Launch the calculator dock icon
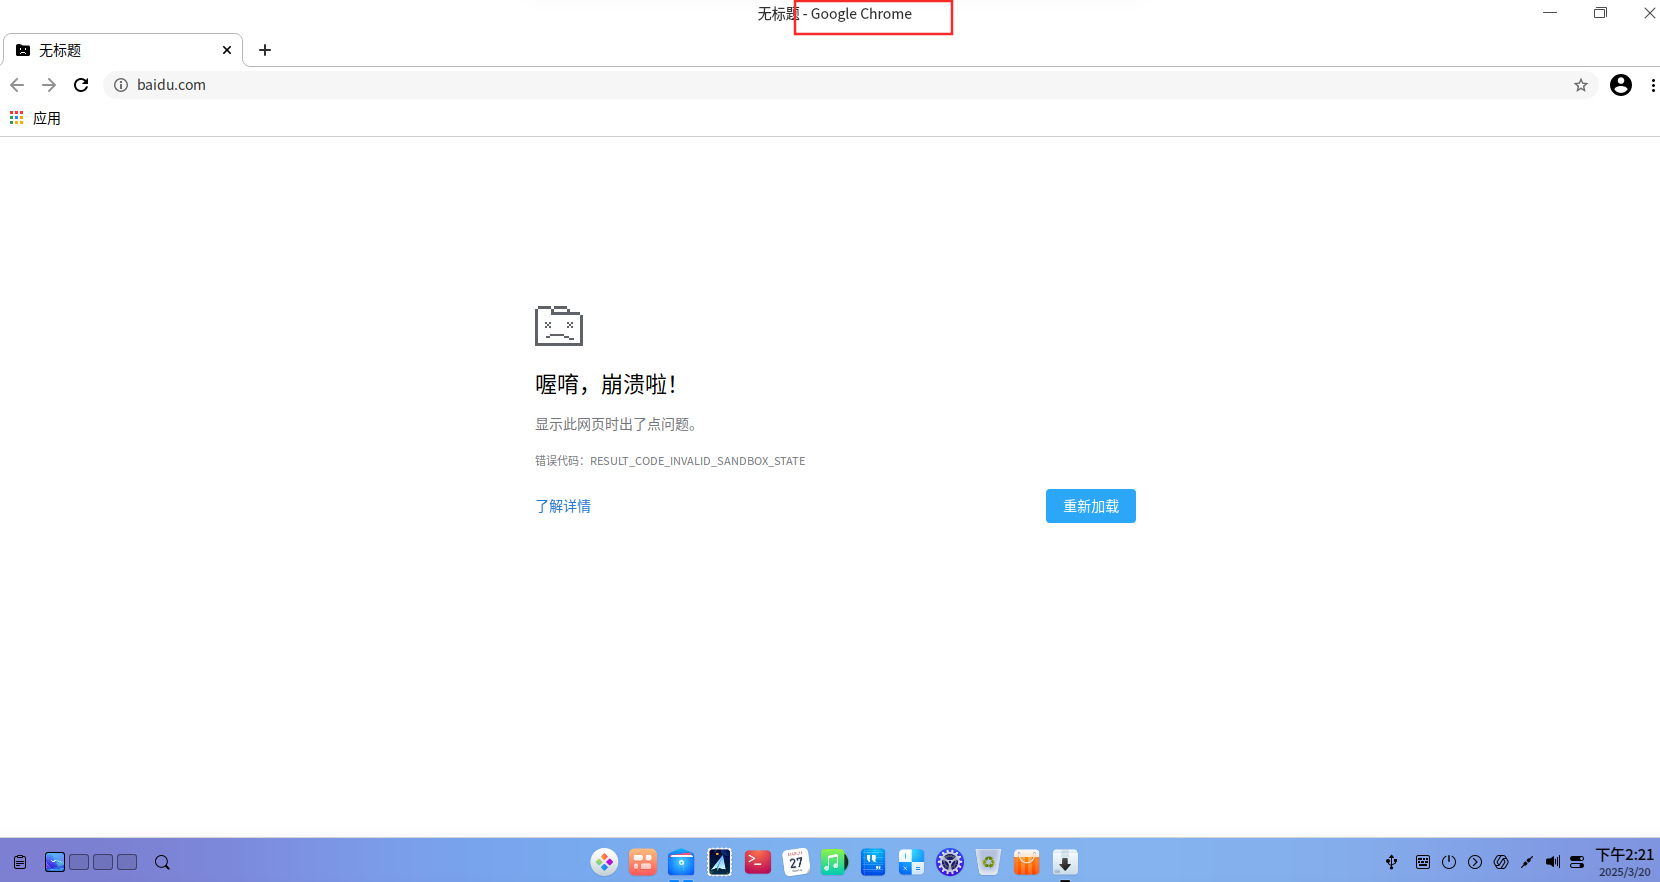This screenshot has width=1660, height=882. click(911, 862)
